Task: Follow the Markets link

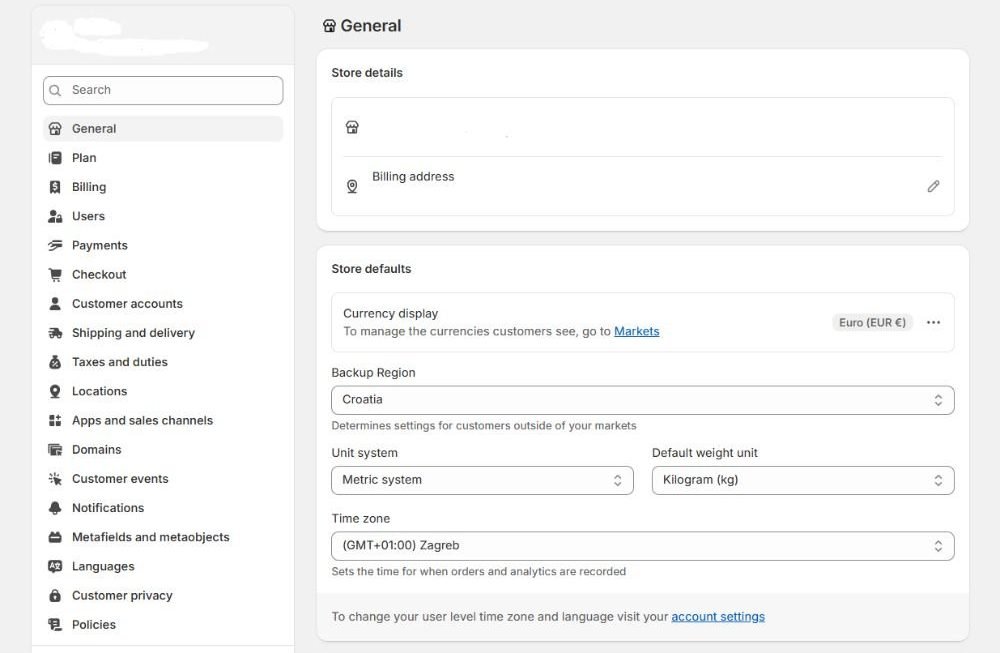Action: (636, 332)
